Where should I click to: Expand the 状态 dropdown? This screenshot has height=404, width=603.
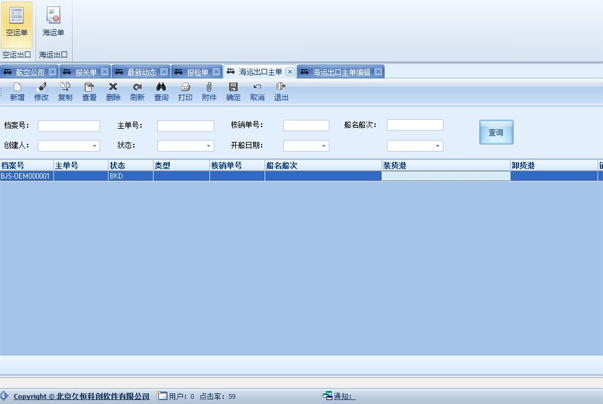tap(209, 146)
